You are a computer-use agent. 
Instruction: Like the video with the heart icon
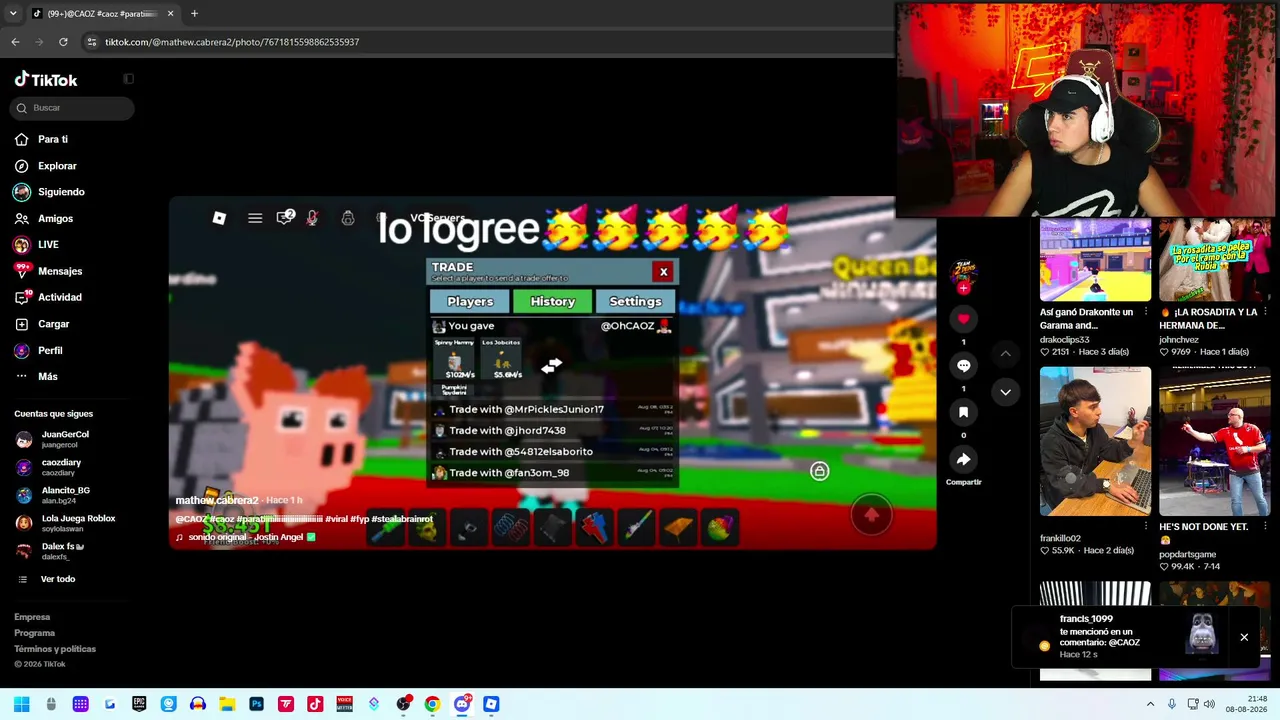coord(963,319)
